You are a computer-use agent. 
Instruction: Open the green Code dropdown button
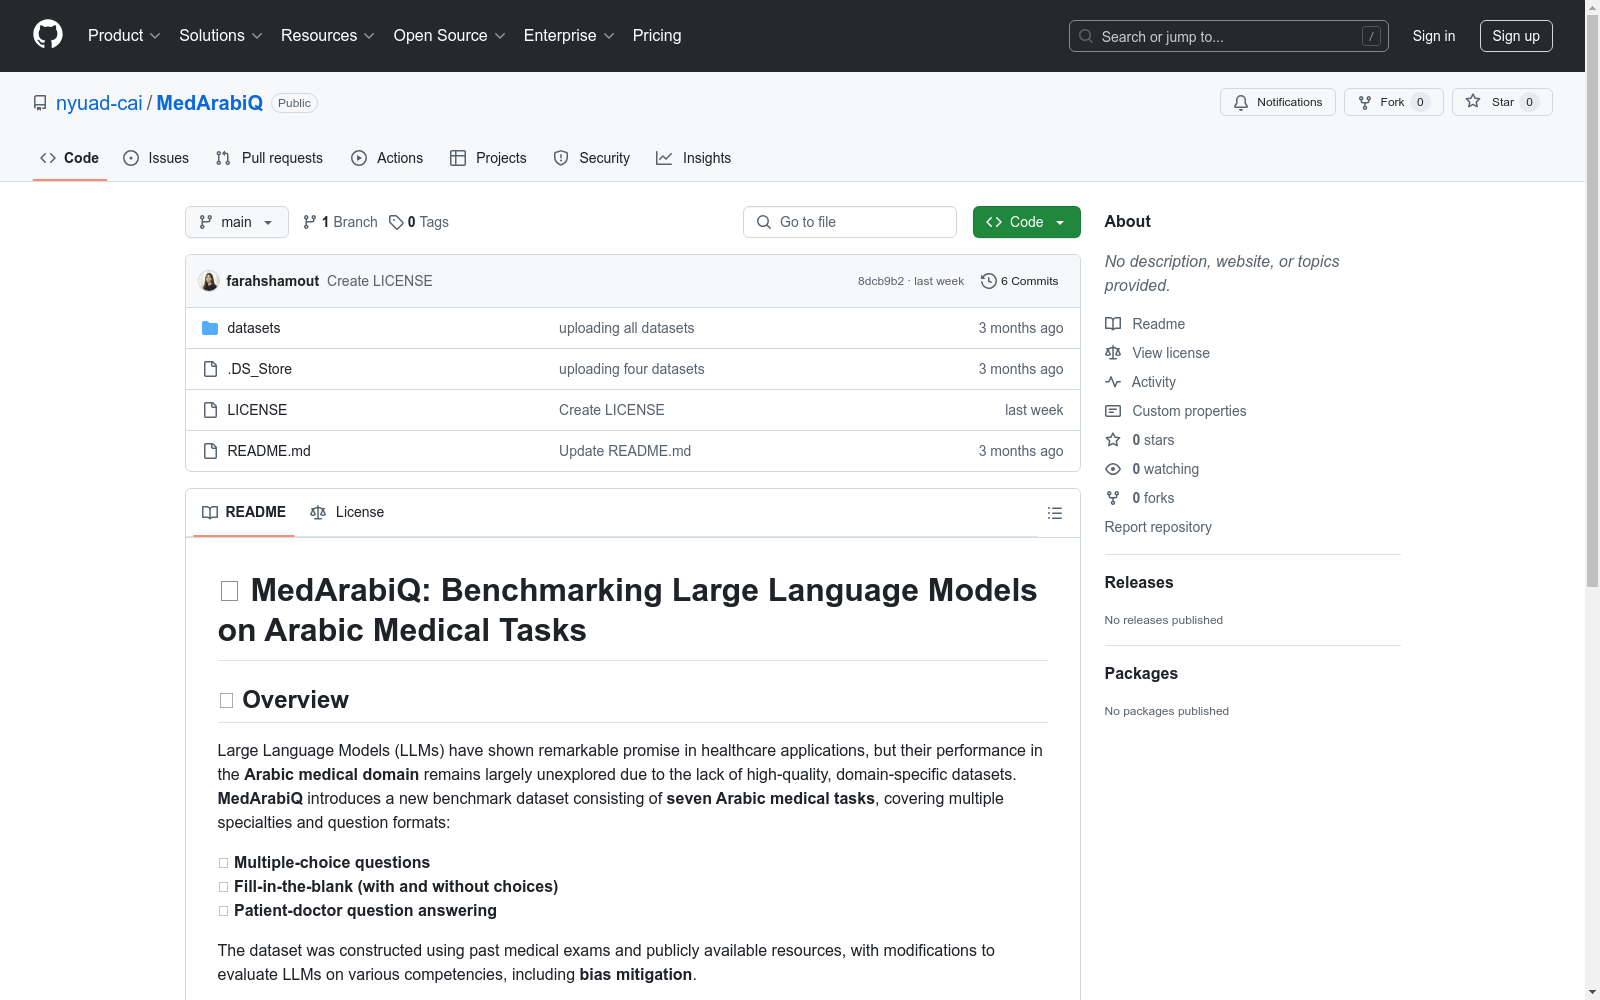click(x=1026, y=222)
